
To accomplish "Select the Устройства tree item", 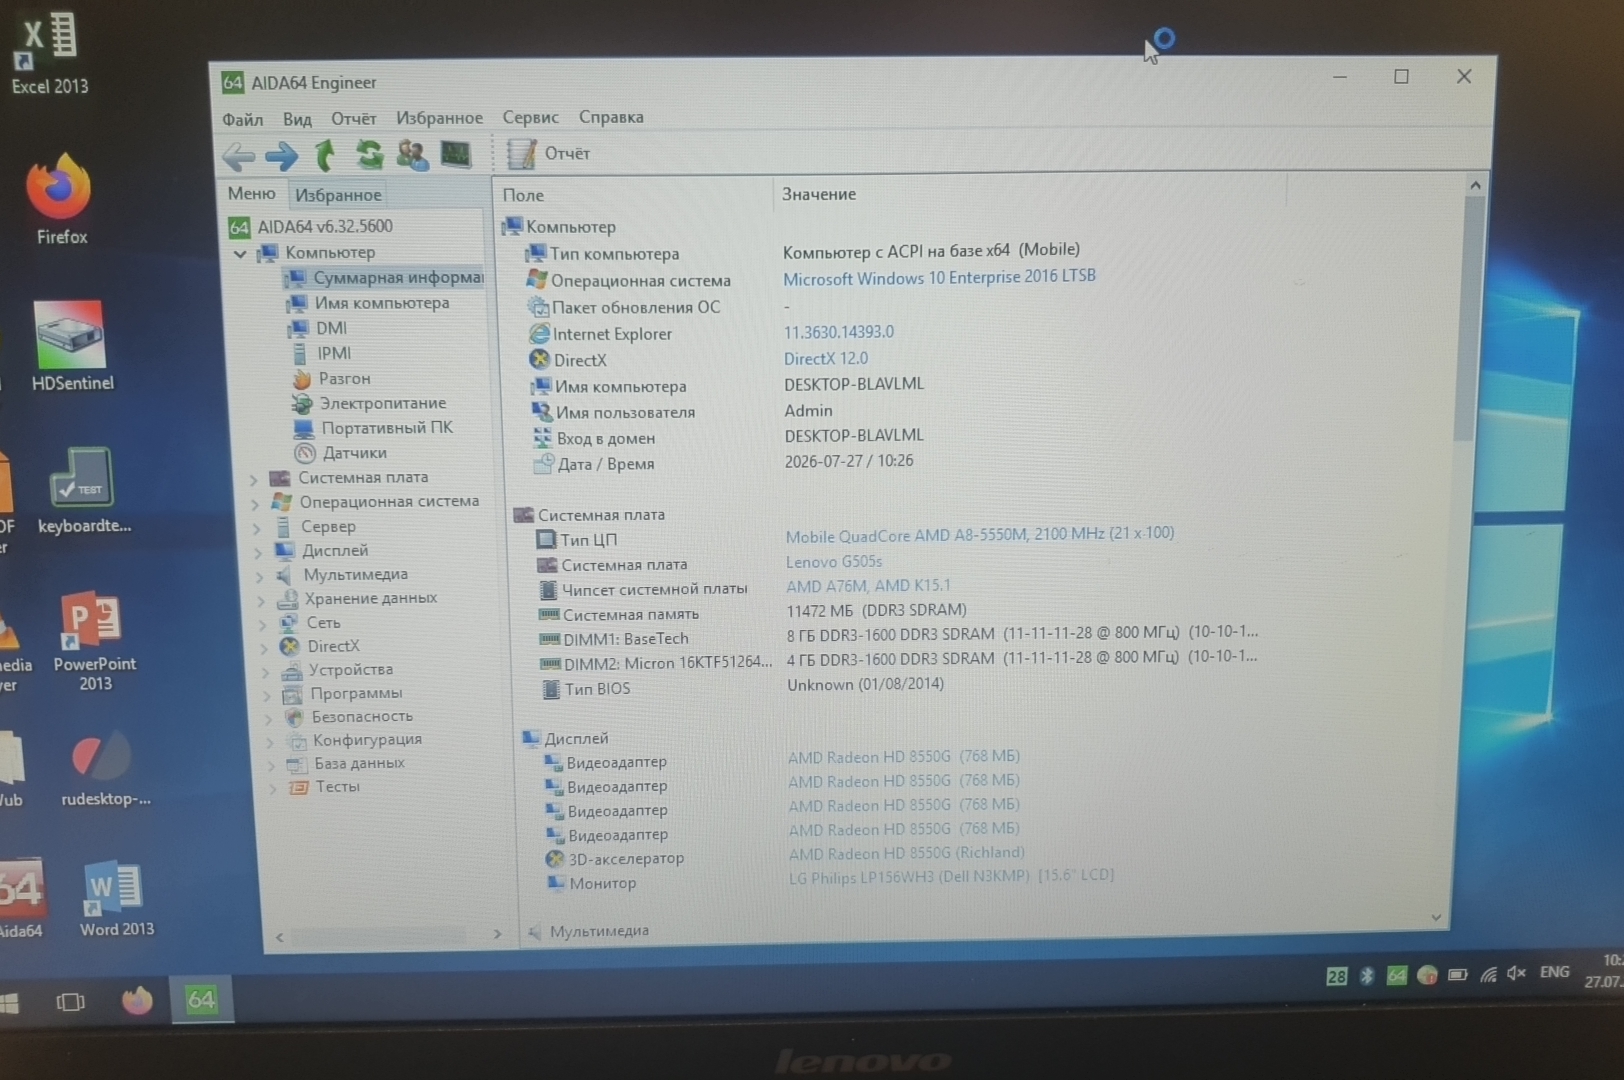I will pyautogui.click(x=338, y=670).
